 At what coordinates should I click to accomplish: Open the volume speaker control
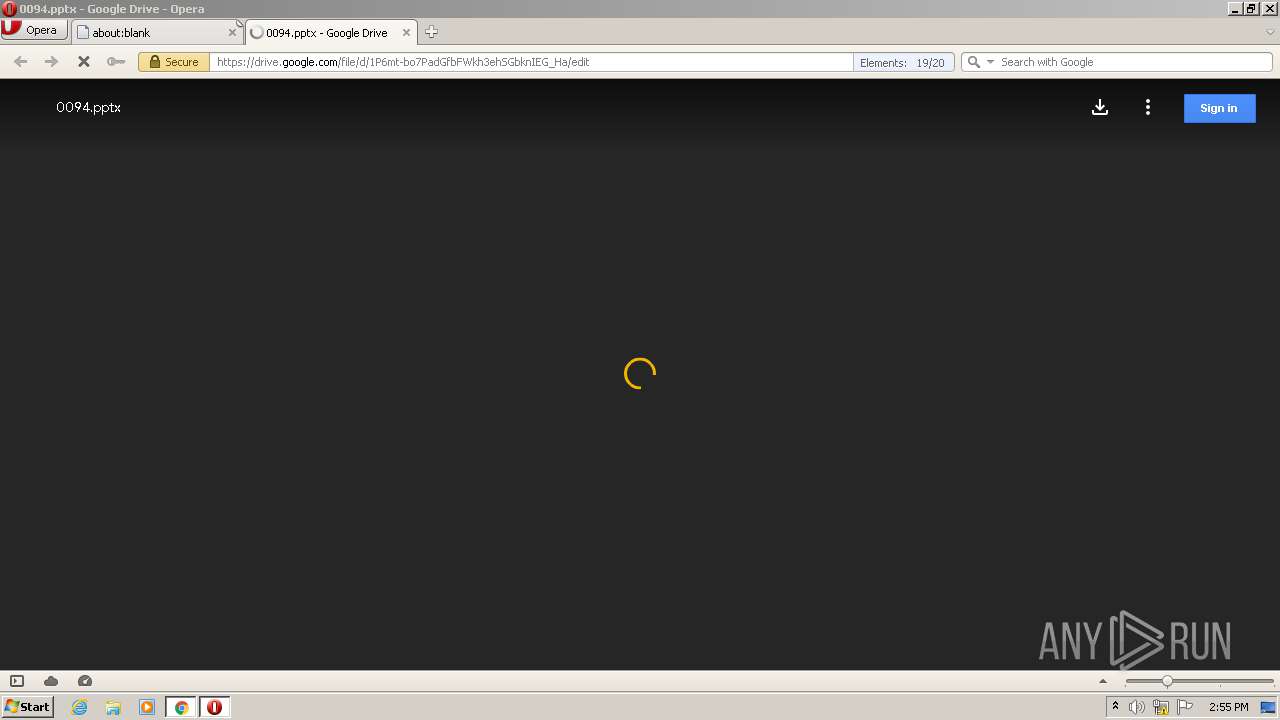coord(1137,707)
